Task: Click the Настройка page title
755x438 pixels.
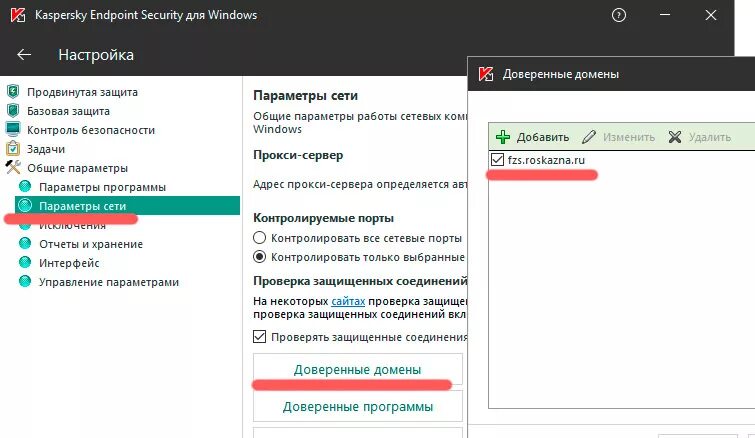Action: pos(96,55)
